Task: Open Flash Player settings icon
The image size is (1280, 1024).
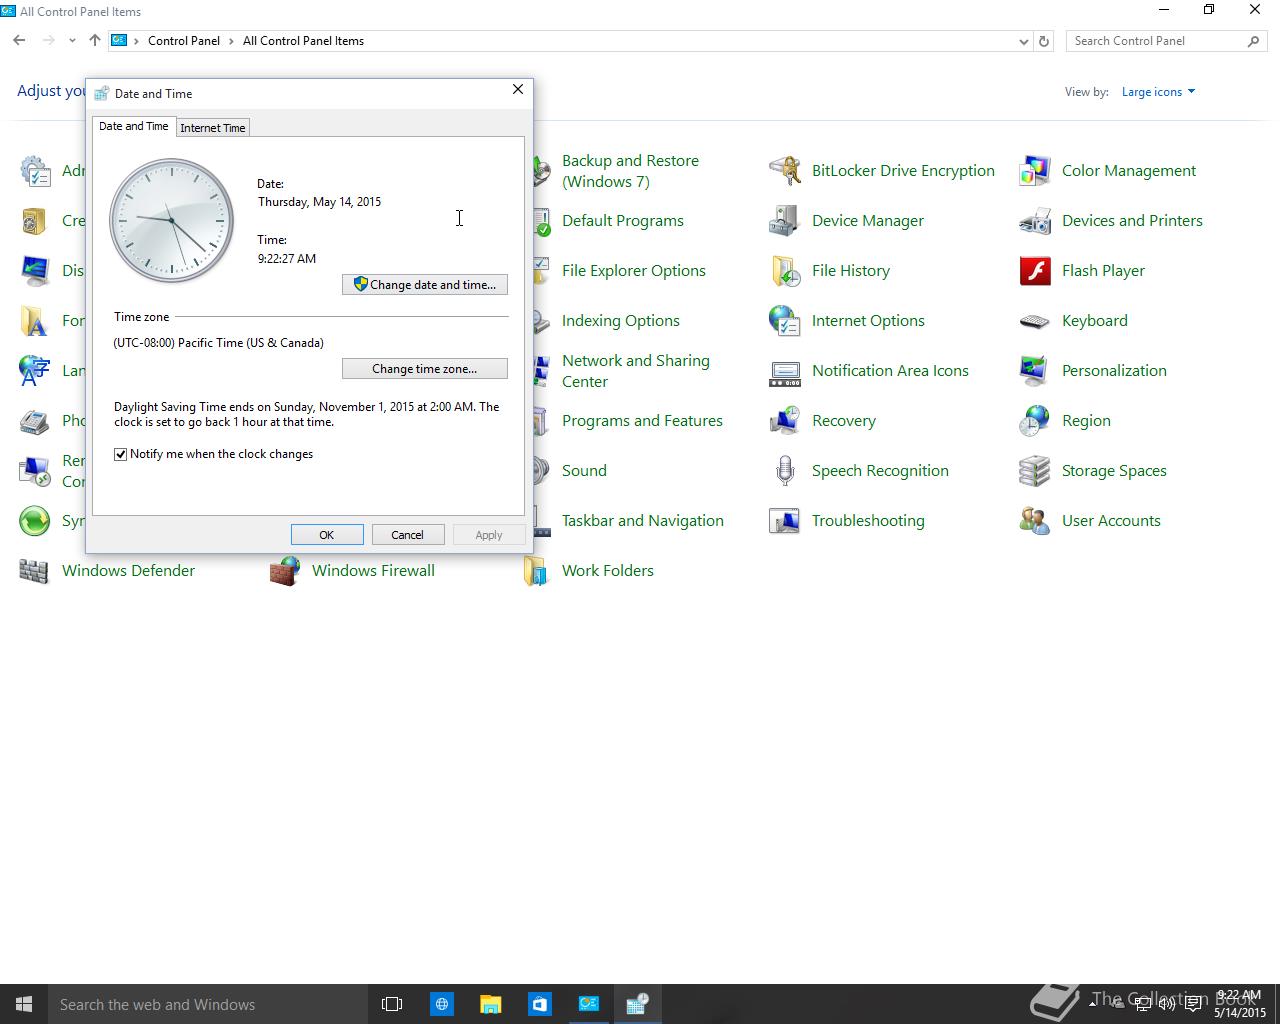Action: coord(1034,271)
